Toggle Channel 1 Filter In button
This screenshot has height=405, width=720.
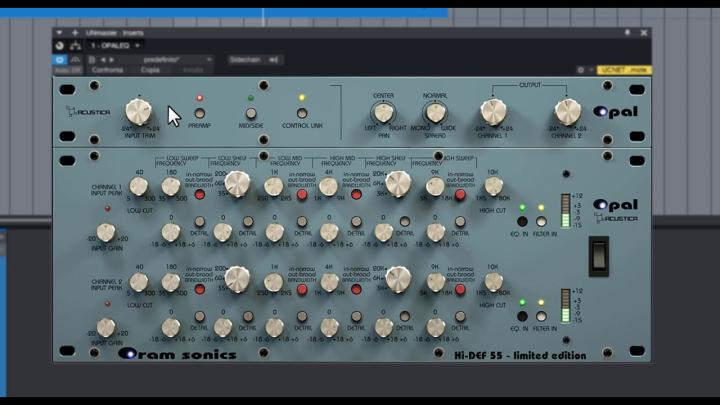pos(541,221)
